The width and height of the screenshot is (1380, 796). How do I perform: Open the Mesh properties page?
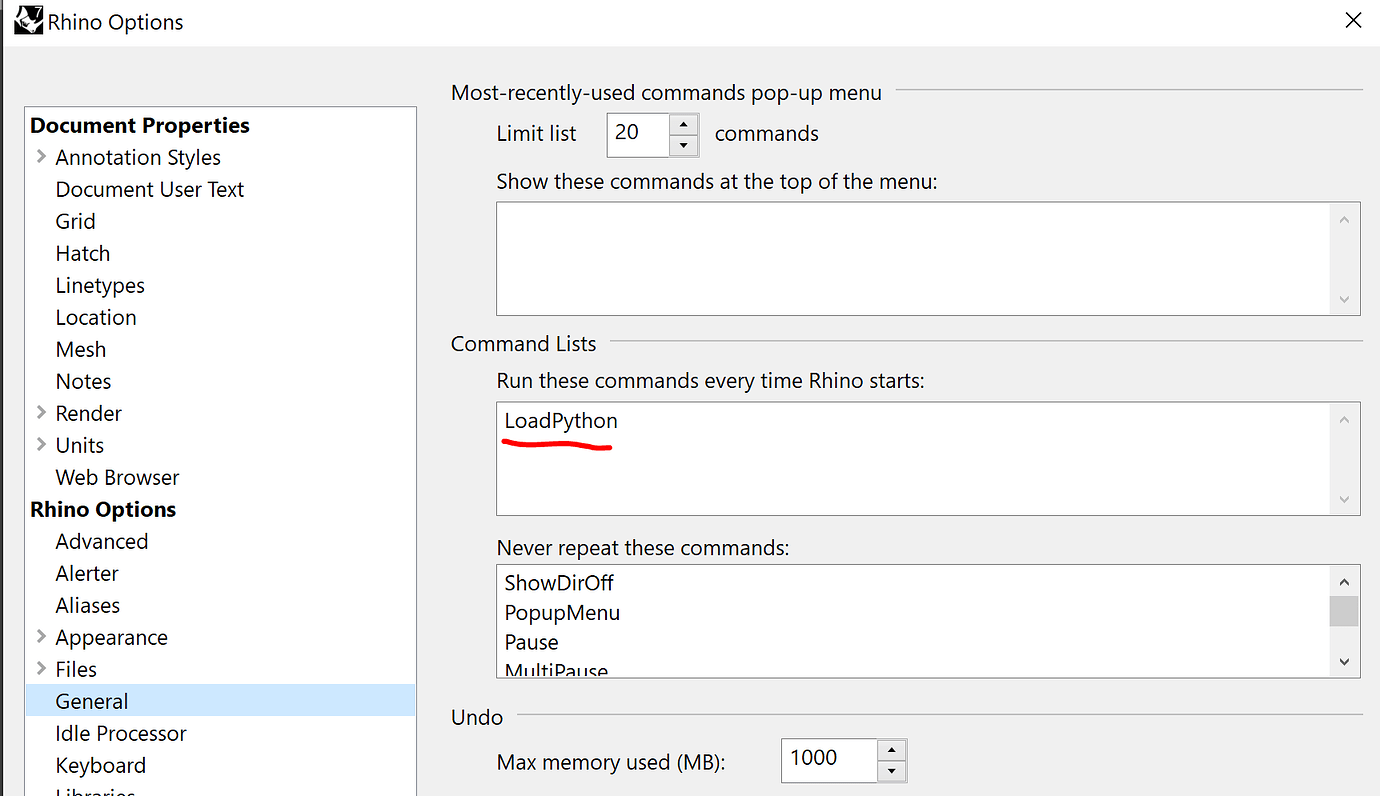pos(80,349)
